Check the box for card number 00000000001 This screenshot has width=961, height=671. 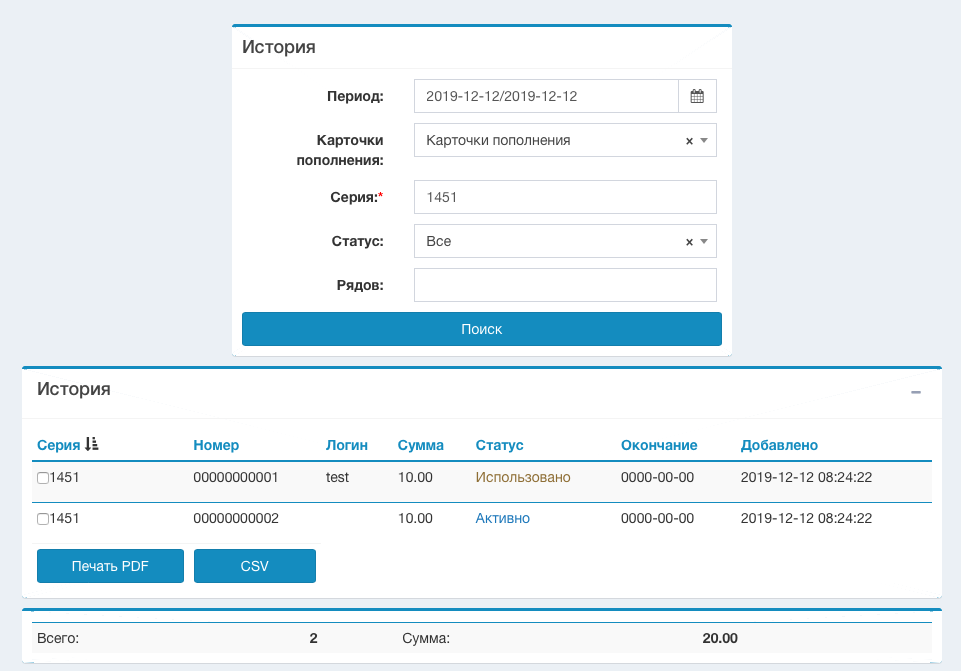43,478
